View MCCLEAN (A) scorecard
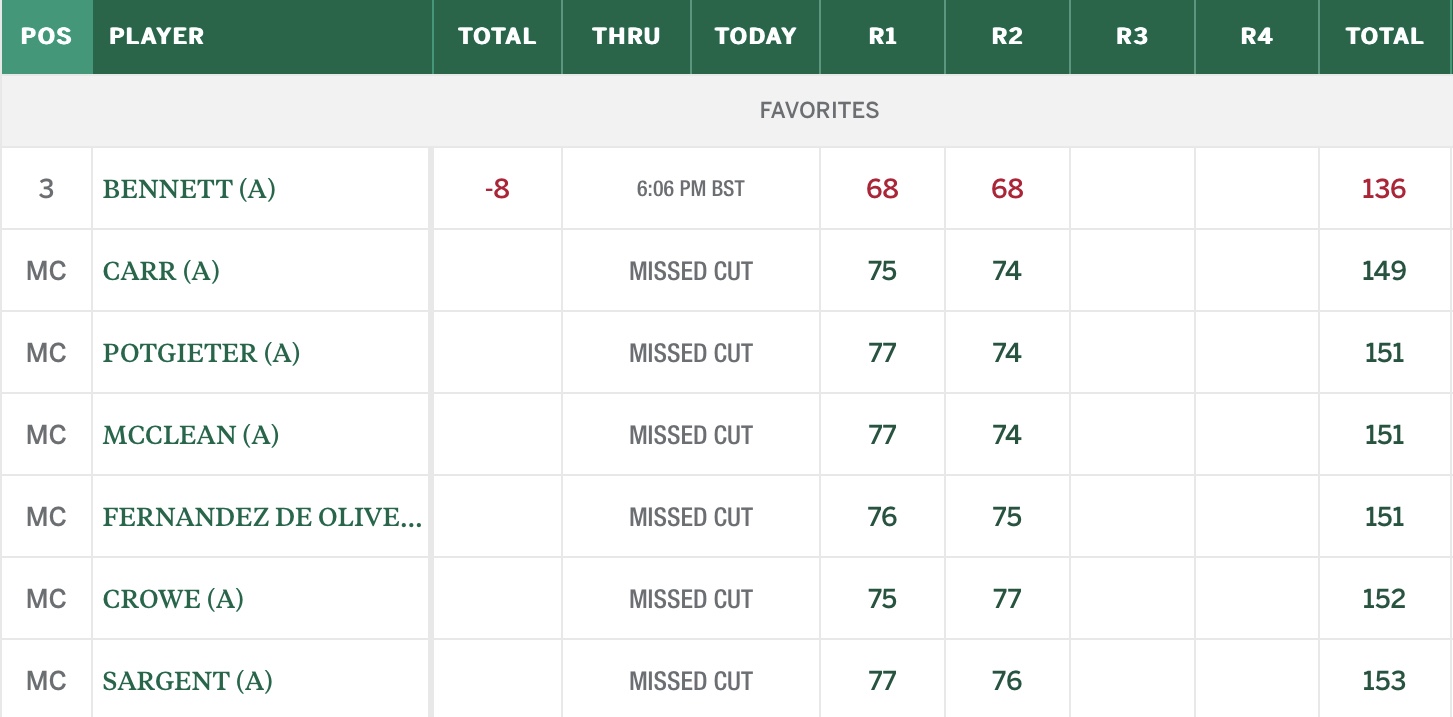Screen dimensions: 1453x717 pyautogui.click(x=190, y=435)
